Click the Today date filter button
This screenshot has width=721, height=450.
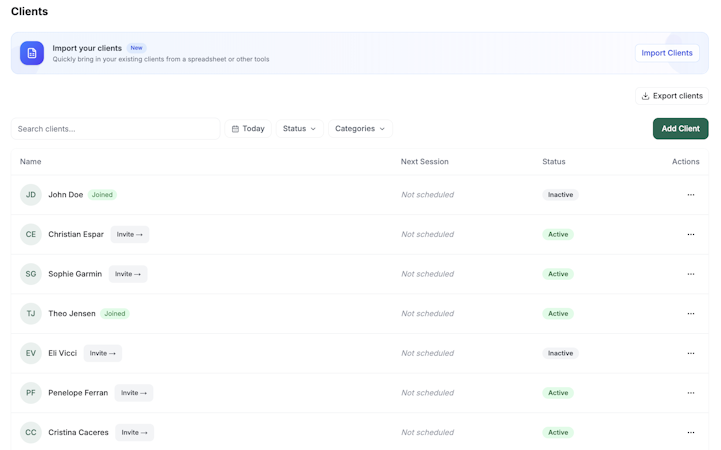248,129
